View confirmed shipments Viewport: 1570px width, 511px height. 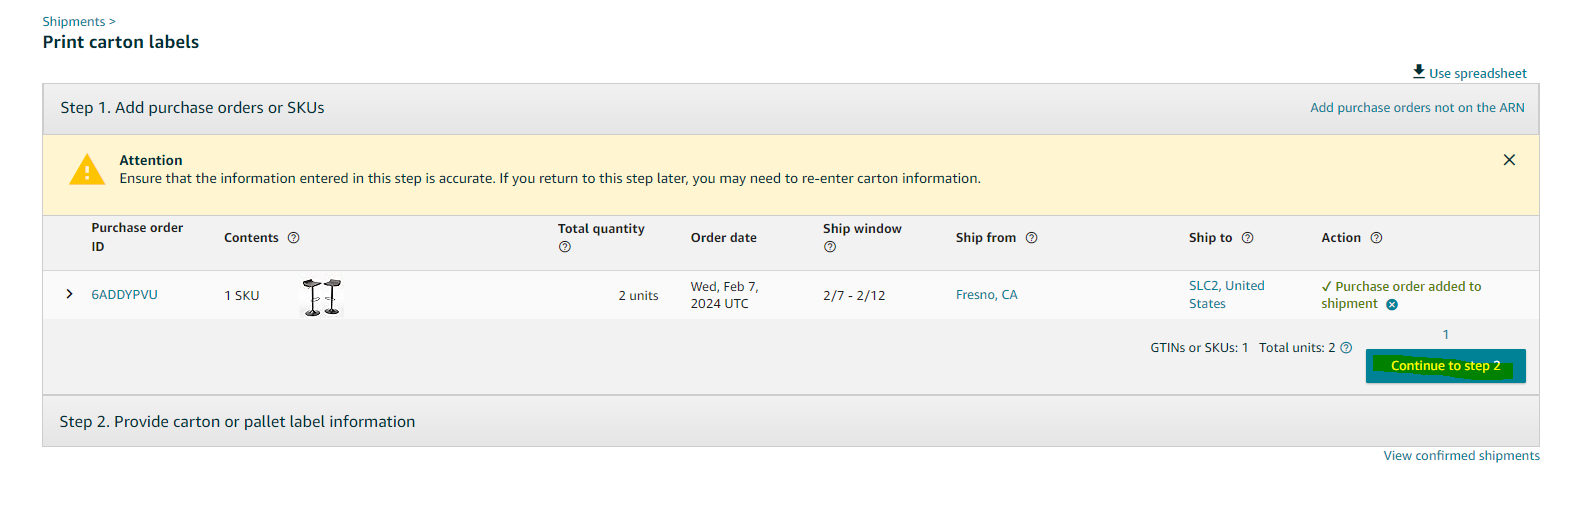[x=1461, y=456]
